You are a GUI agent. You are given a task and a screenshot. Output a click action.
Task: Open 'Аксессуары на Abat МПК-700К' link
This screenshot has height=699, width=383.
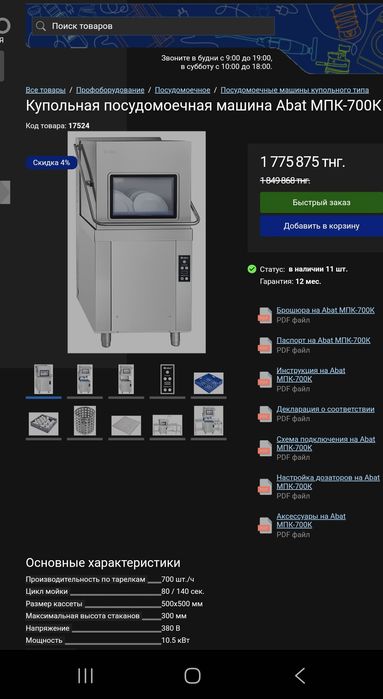click(311, 521)
